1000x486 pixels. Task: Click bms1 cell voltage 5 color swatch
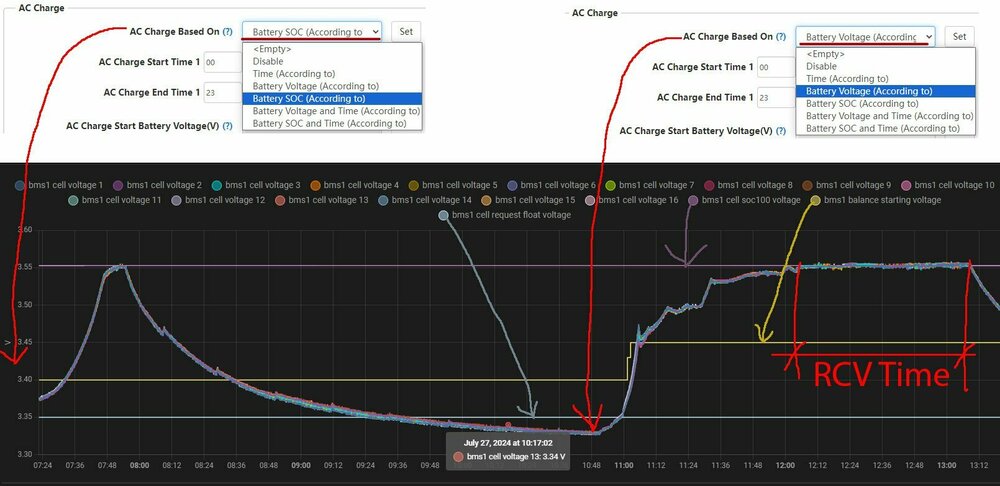pos(413,185)
